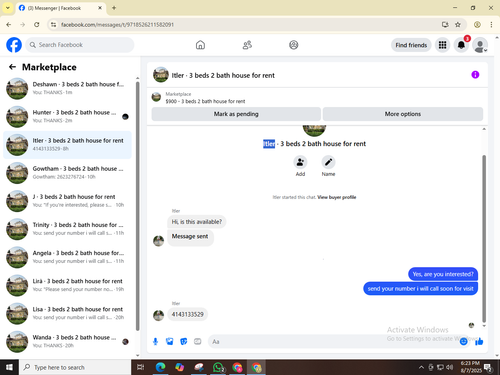Open Windows Start menu
Viewport: 500px width, 375px height.
pos(9,367)
